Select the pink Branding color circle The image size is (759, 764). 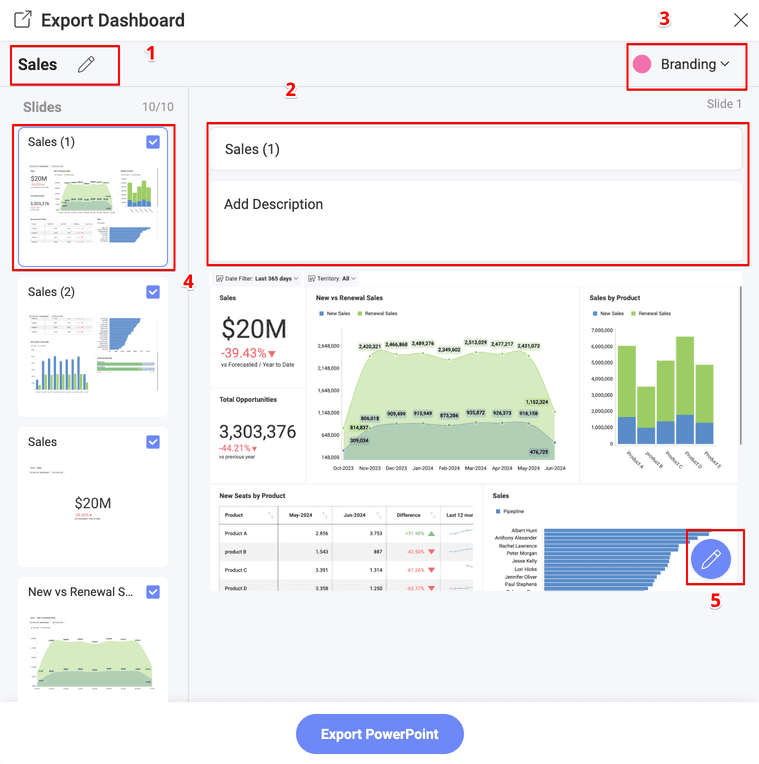[x=642, y=64]
